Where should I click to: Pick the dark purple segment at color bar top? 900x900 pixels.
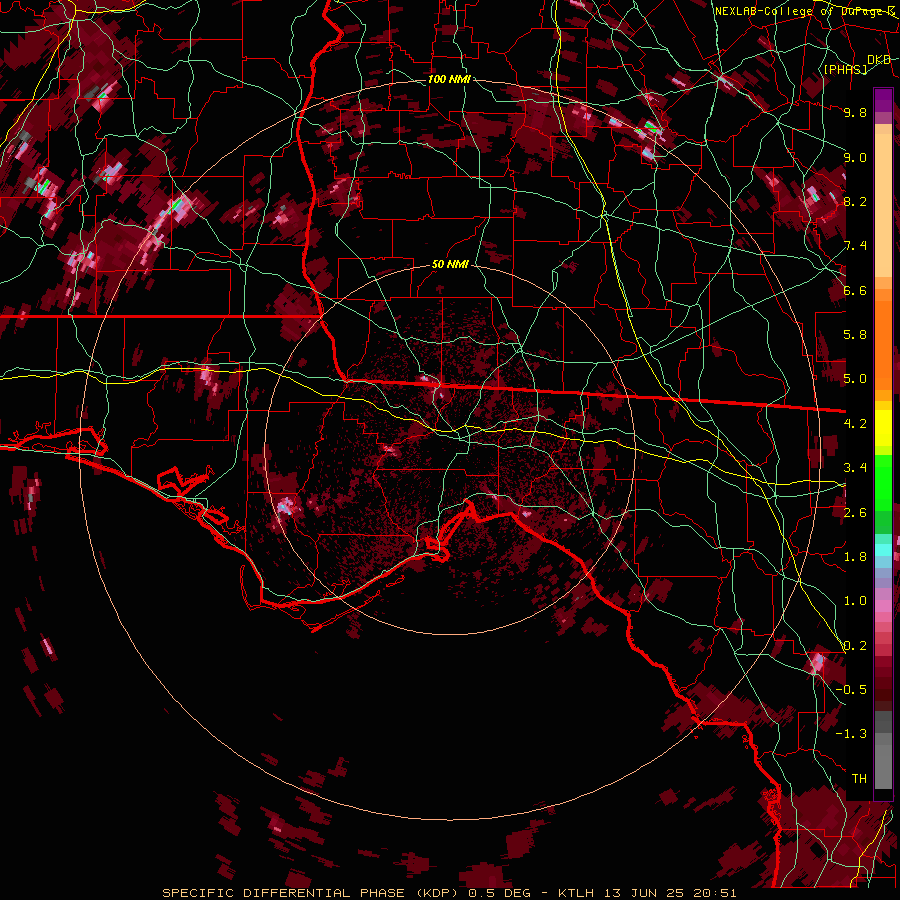click(x=883, y=100)
